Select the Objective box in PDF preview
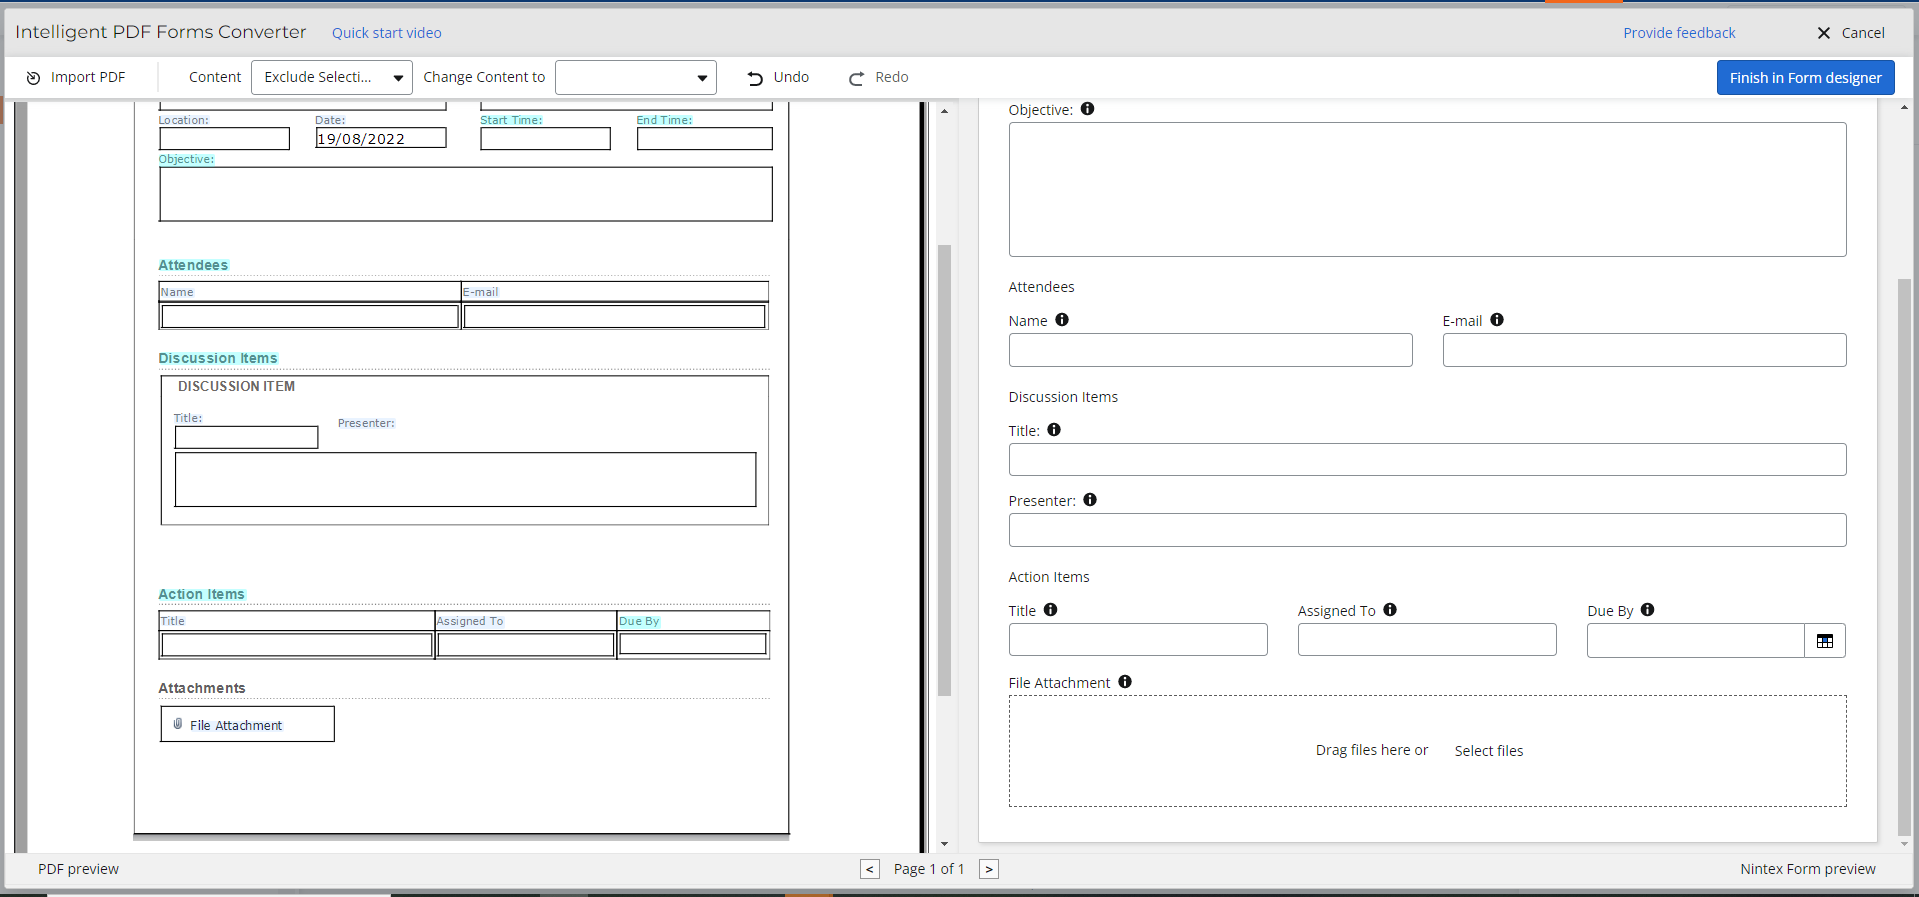This screenshot has height=897, width=1919. click(x=466, y=194)
